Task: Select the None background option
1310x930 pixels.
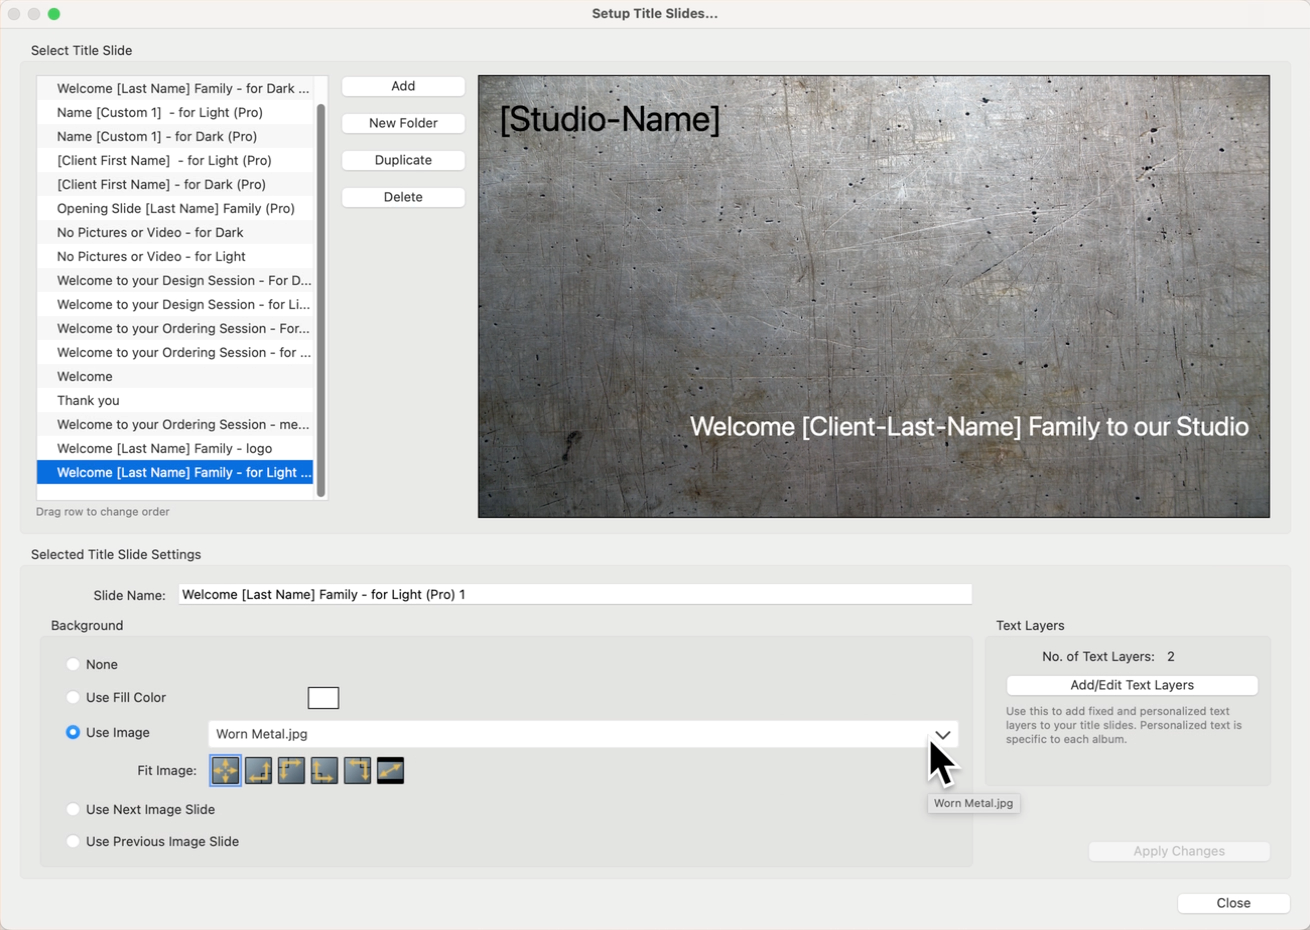Action: (73, 664)
